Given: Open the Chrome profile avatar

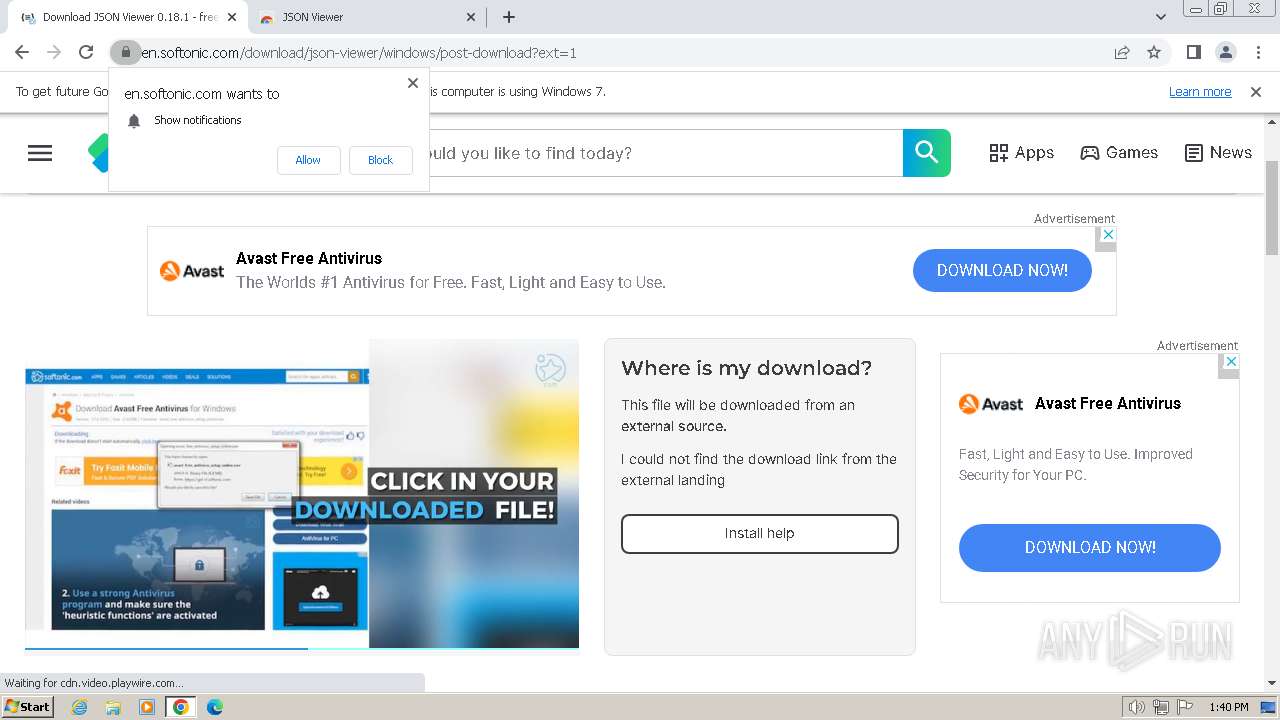Looking at the screenshot, I should point(1226,52).
